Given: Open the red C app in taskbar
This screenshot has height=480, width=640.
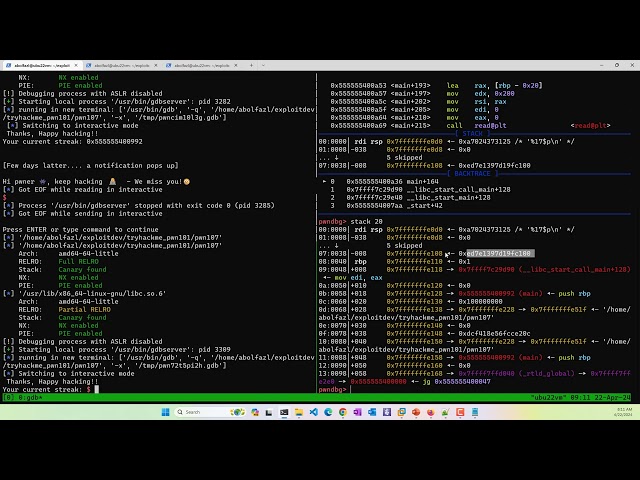Looking at the screenshot, I should pos(460,412).
